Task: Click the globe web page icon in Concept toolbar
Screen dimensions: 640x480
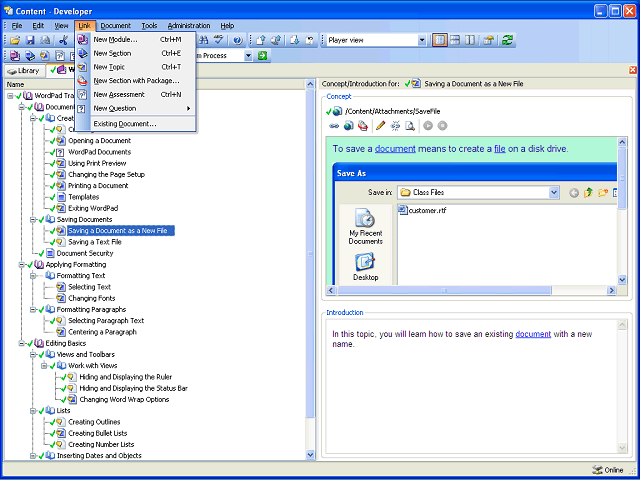Action: click(x=349, y=126)
